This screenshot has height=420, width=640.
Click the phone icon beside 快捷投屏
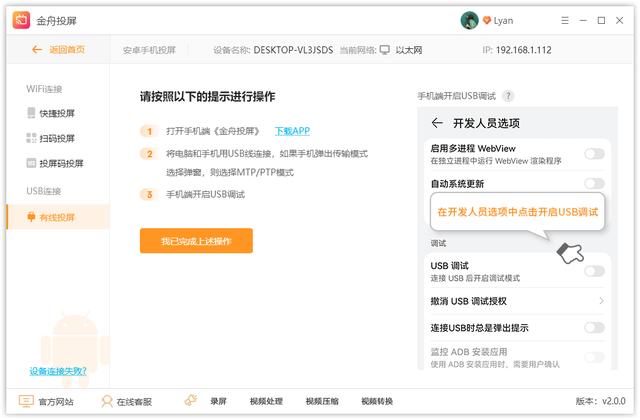click(x=31, y=113)
